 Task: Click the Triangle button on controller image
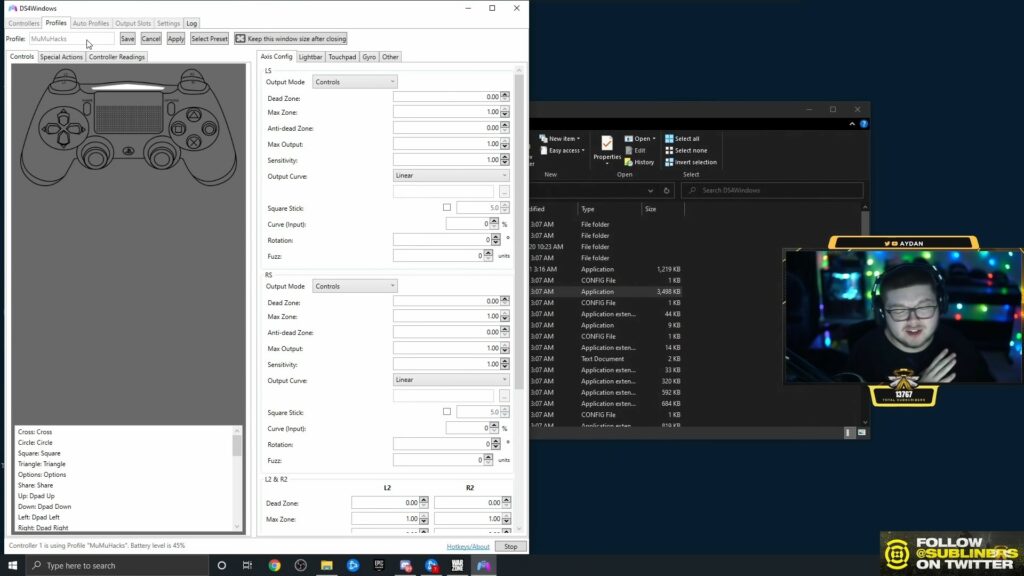click(x=194, y=115)
